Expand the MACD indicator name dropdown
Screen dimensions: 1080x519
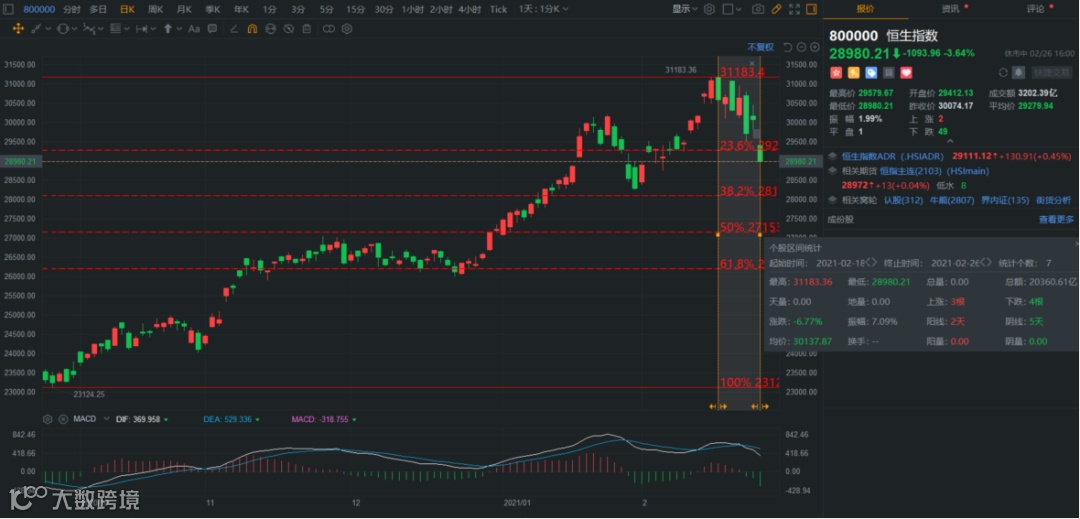coord(107,419)
